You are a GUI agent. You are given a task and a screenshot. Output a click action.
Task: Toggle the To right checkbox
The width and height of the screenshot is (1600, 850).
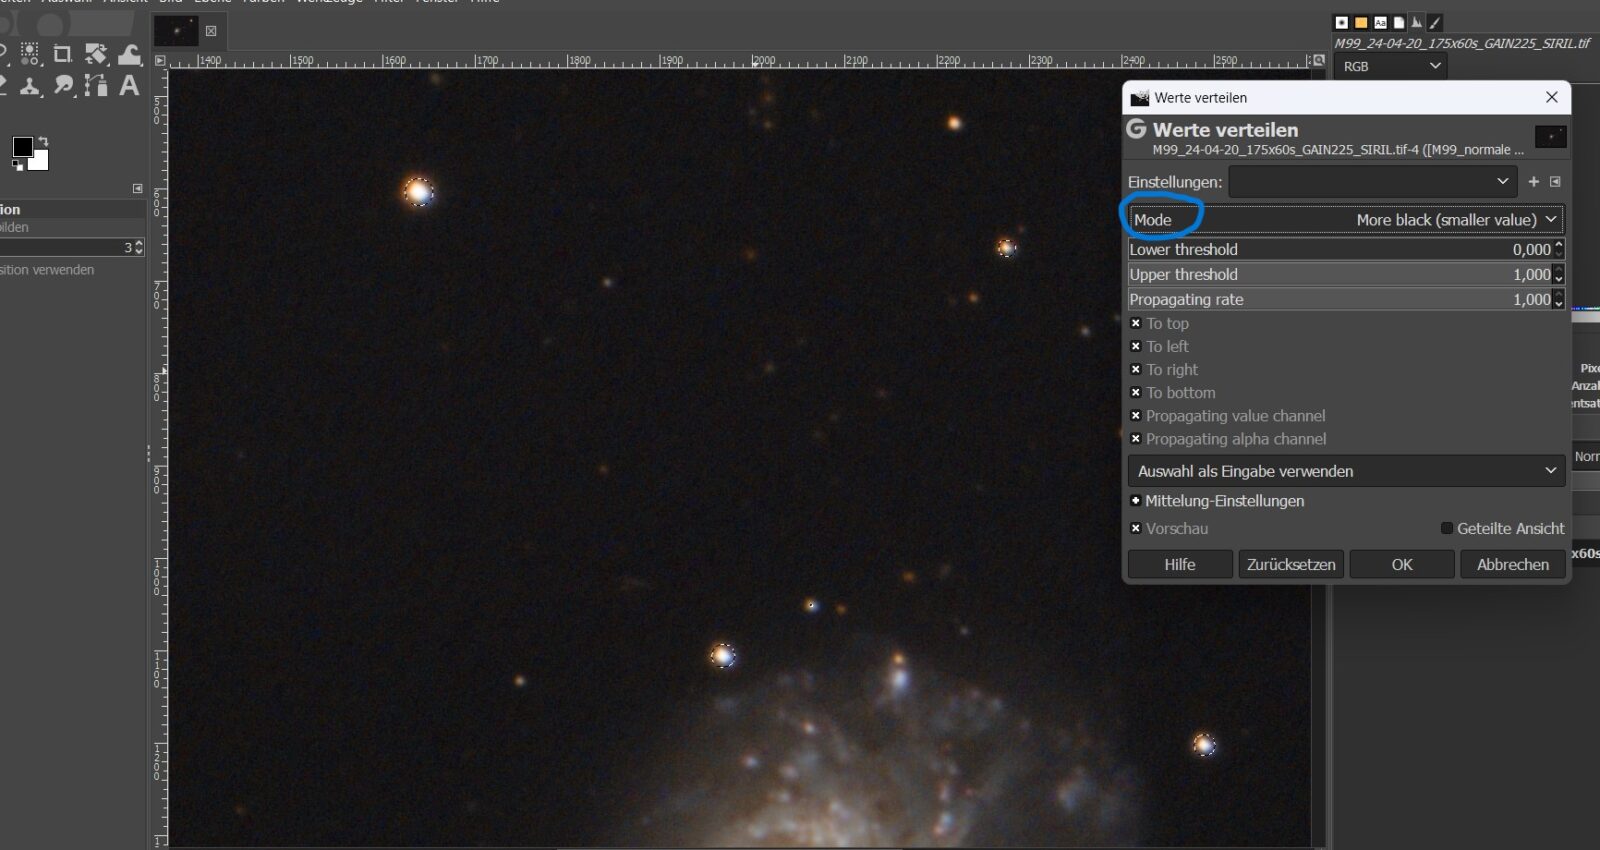[1136, 369]
